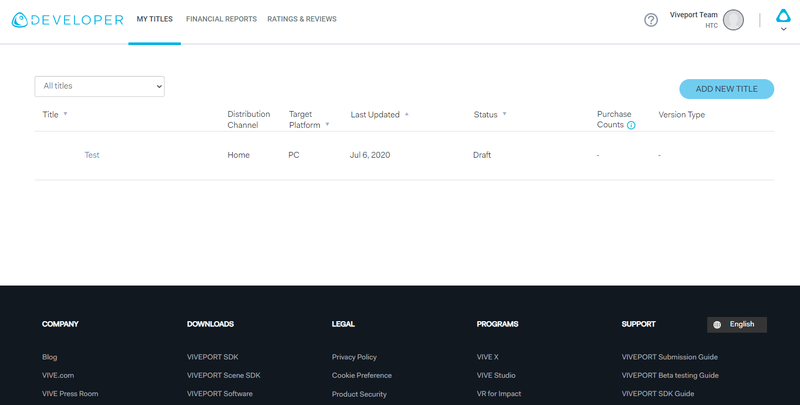Open the Test title link

pos(92,155)
